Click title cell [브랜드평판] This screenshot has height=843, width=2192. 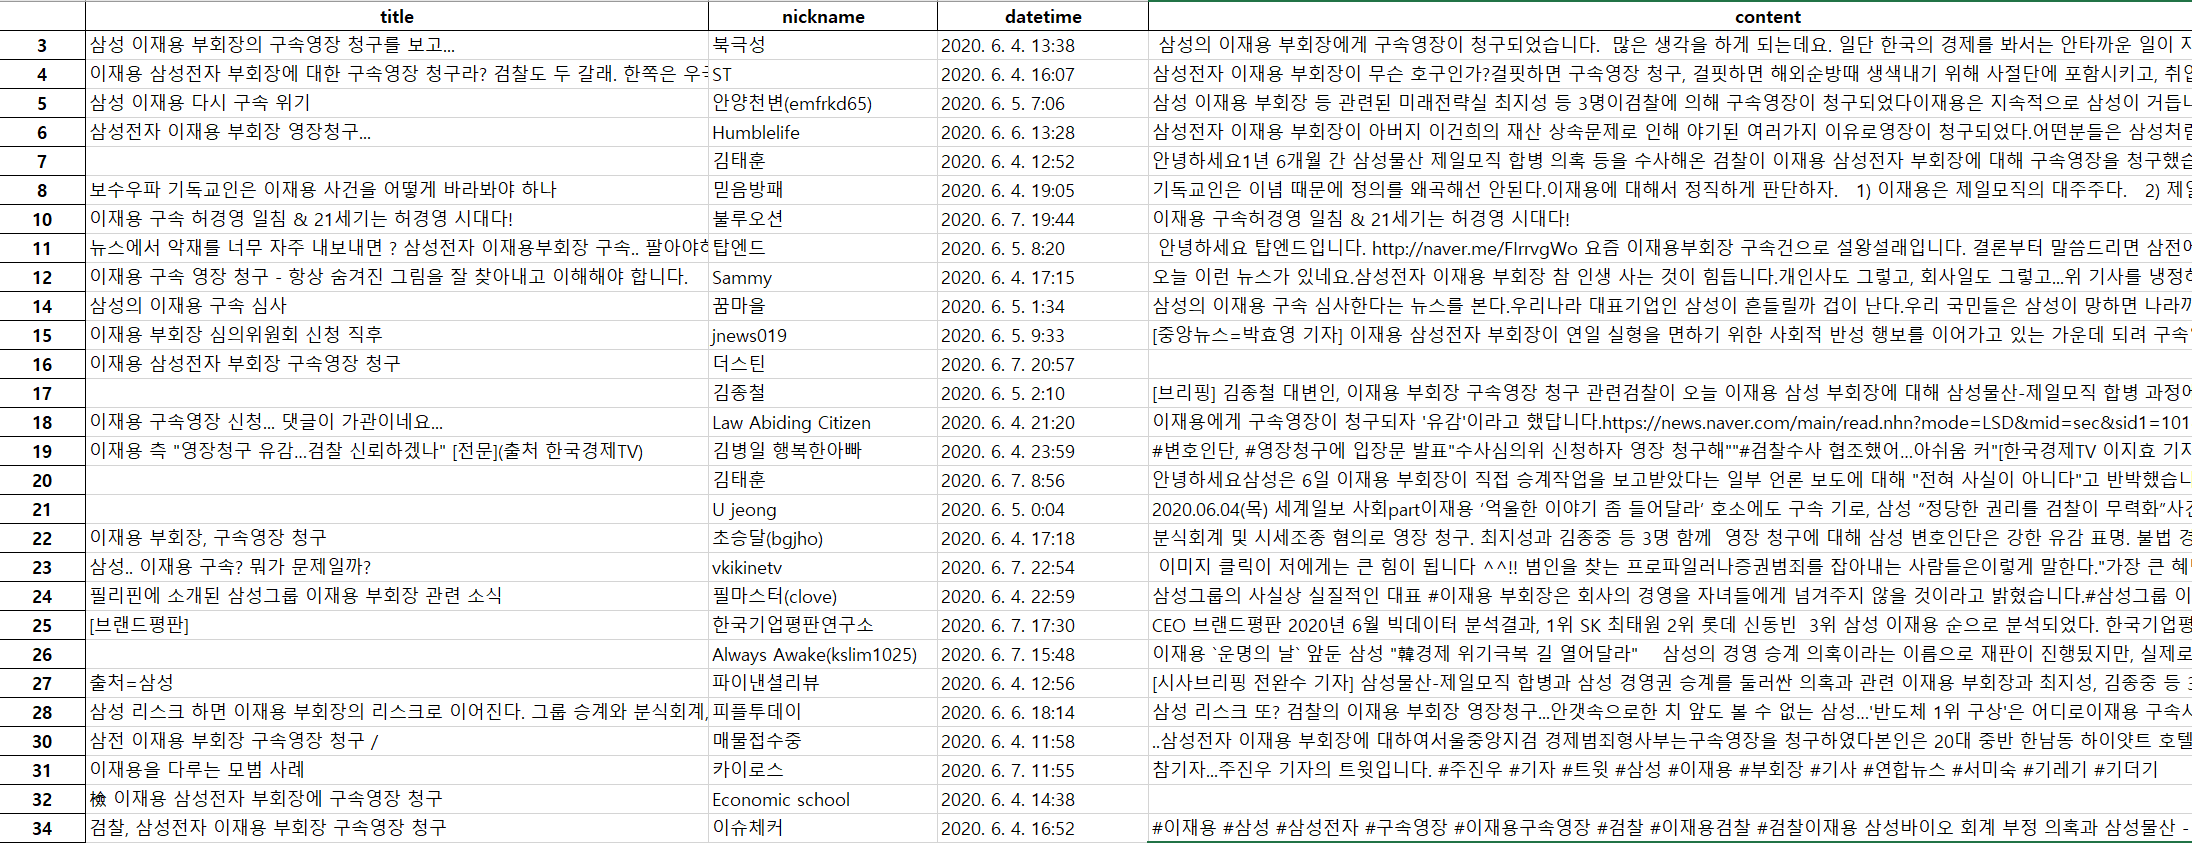coord(397,625)
